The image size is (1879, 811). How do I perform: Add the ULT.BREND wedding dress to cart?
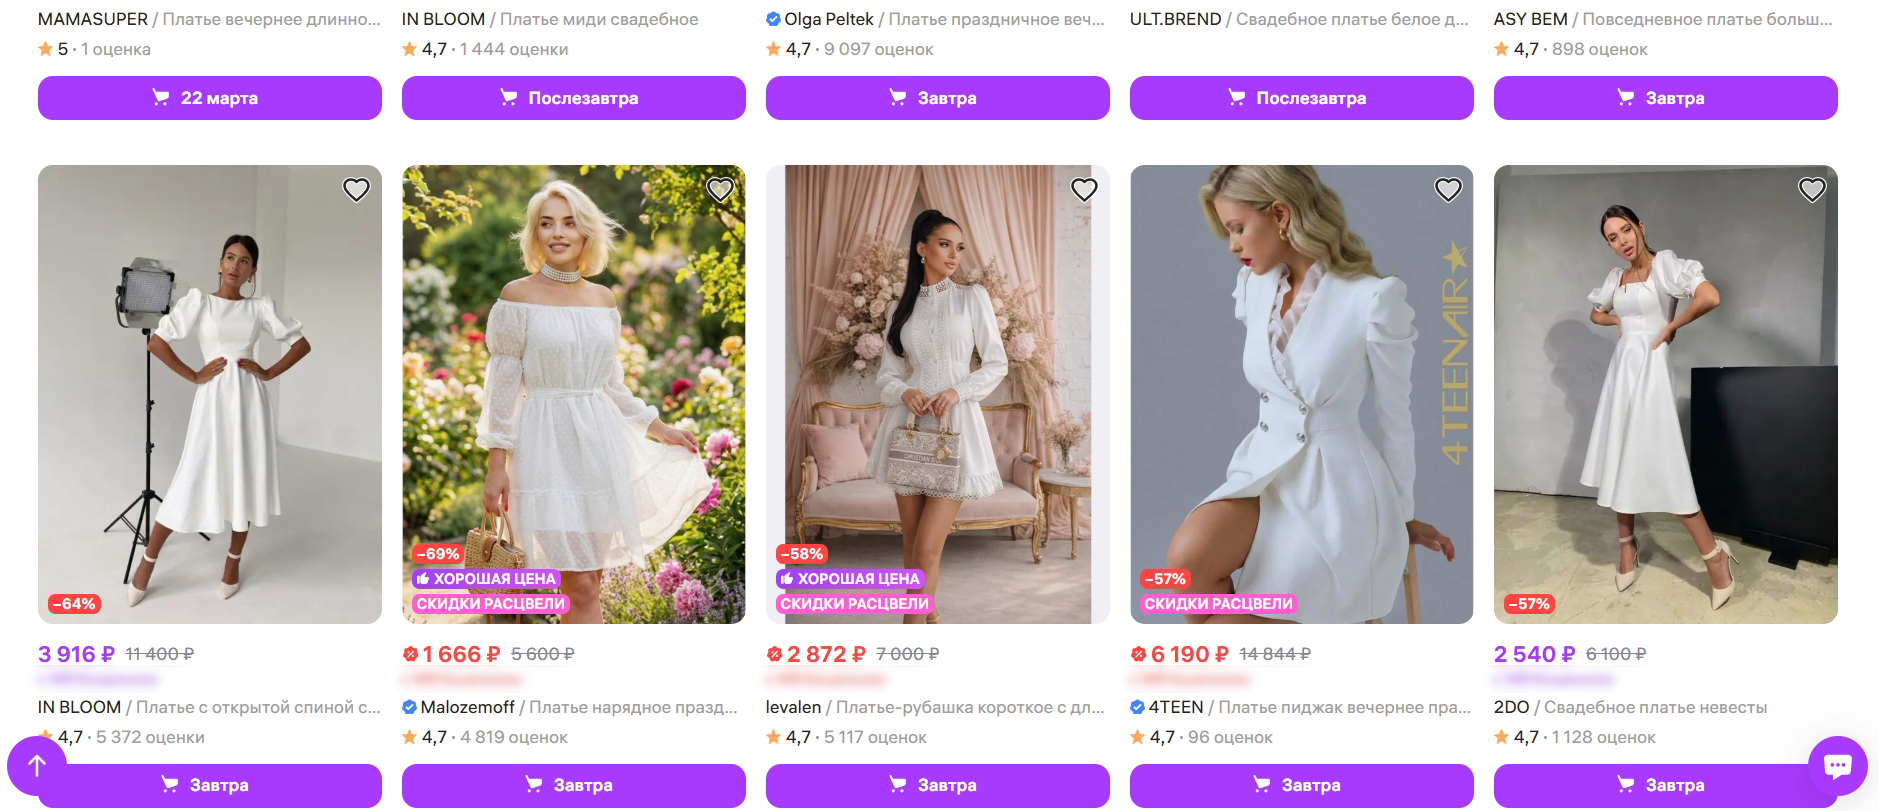(1301, 98)
